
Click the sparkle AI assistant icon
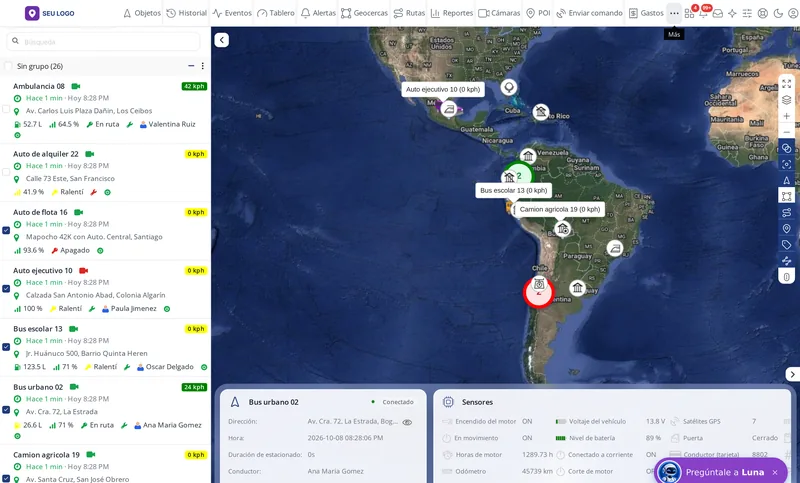click(x=733, y=13)
